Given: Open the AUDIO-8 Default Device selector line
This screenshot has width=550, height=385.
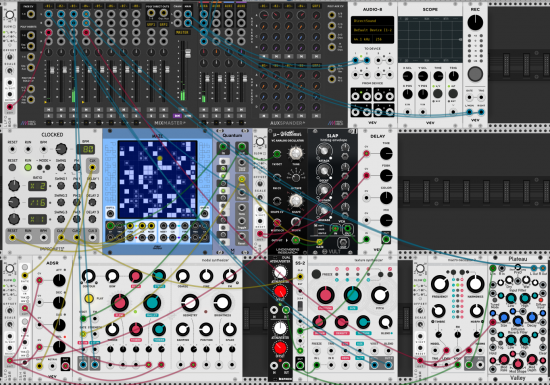Looking at the screenshot, I should [372, 30].
